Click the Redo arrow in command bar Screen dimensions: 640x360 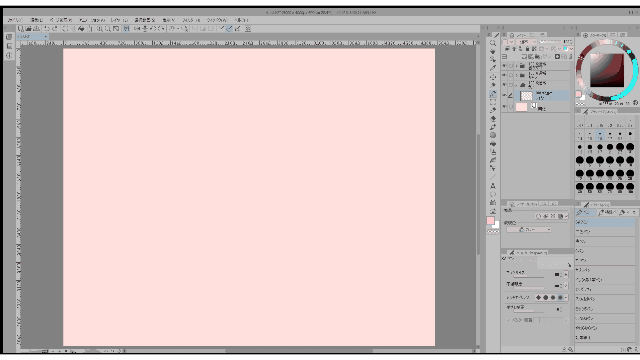pyautogui.click(x=55, y=29)
